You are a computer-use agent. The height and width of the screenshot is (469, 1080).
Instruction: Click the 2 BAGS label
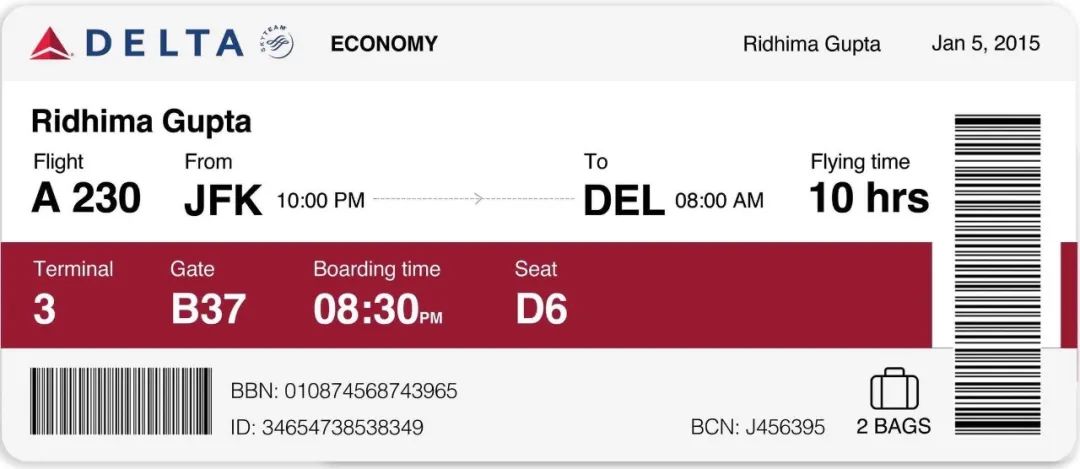893,426
